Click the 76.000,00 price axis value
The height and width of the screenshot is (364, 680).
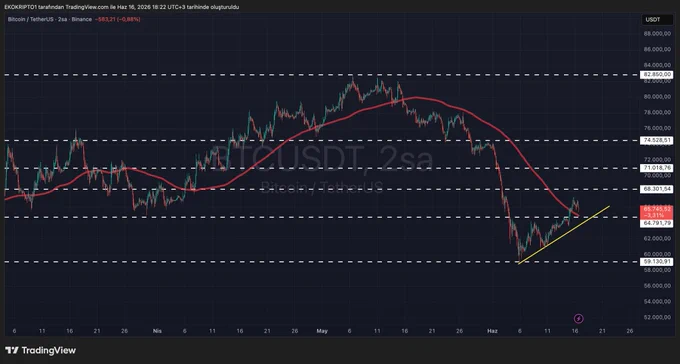657,128
